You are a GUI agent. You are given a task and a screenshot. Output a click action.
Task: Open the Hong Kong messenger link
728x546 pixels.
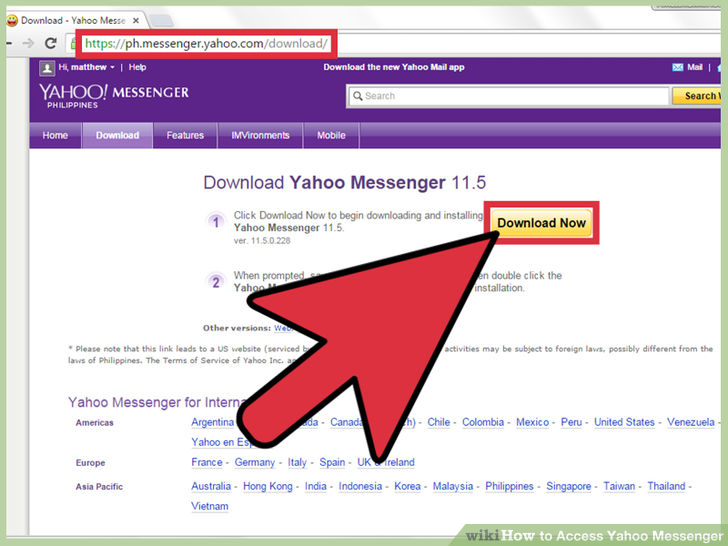(x=268, y=486)
